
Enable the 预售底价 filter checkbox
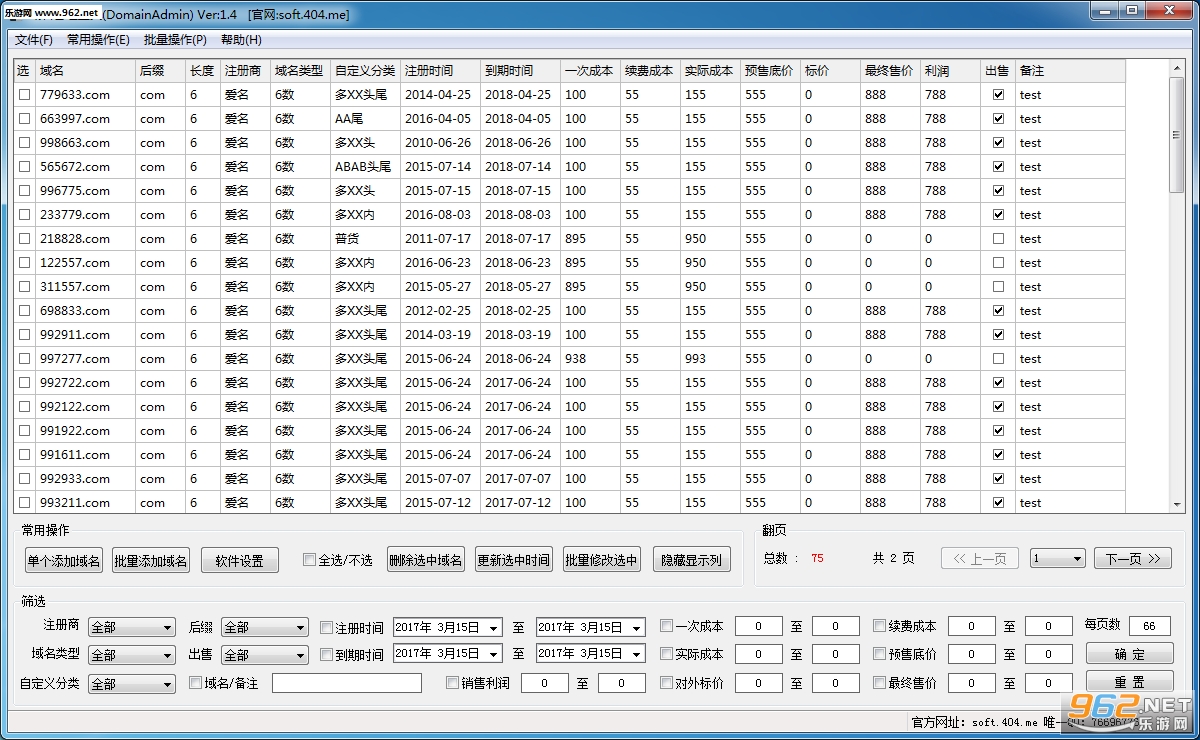point(879,654)
